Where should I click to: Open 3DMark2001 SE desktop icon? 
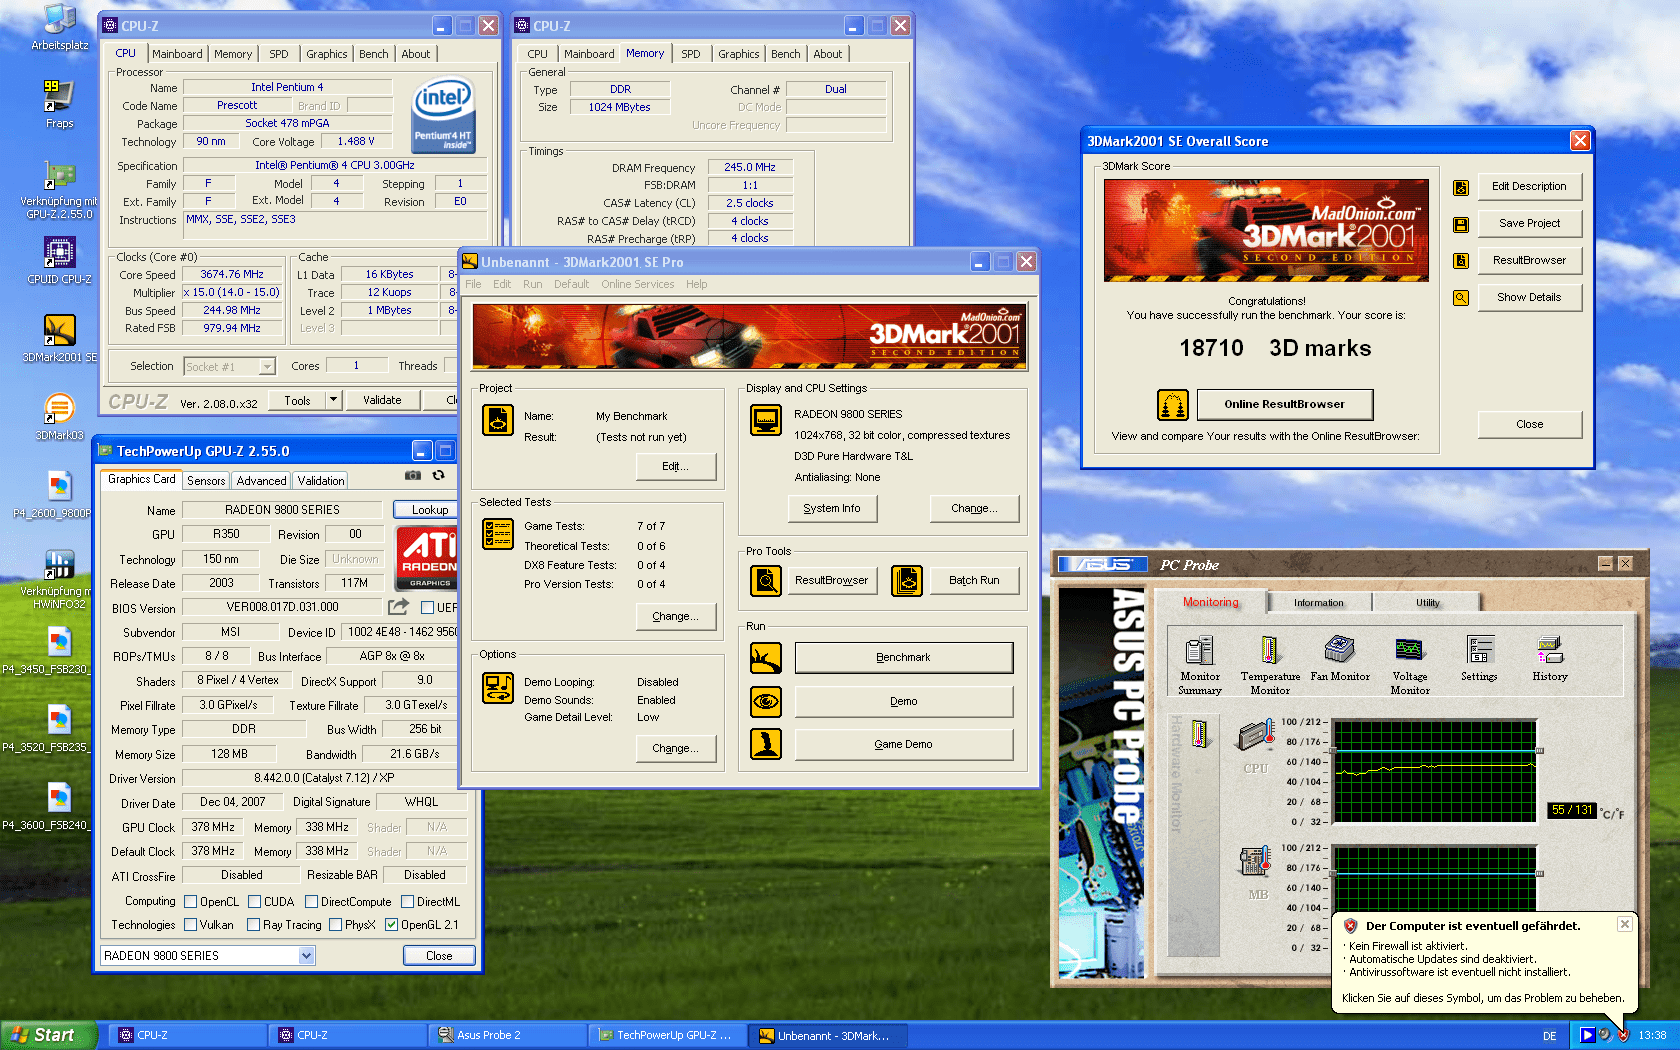[x=59, y=338]
